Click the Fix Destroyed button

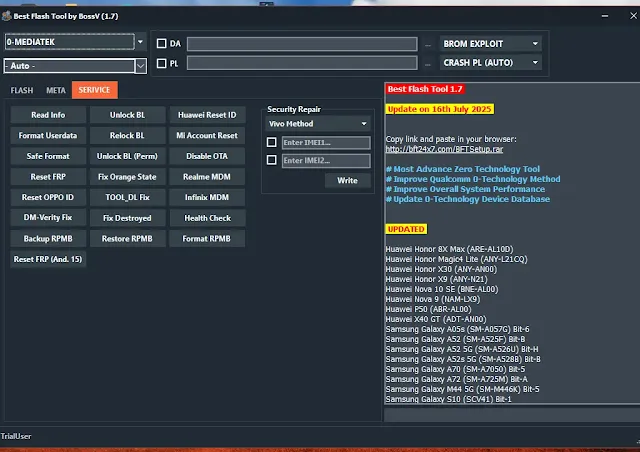click(127, 218)
